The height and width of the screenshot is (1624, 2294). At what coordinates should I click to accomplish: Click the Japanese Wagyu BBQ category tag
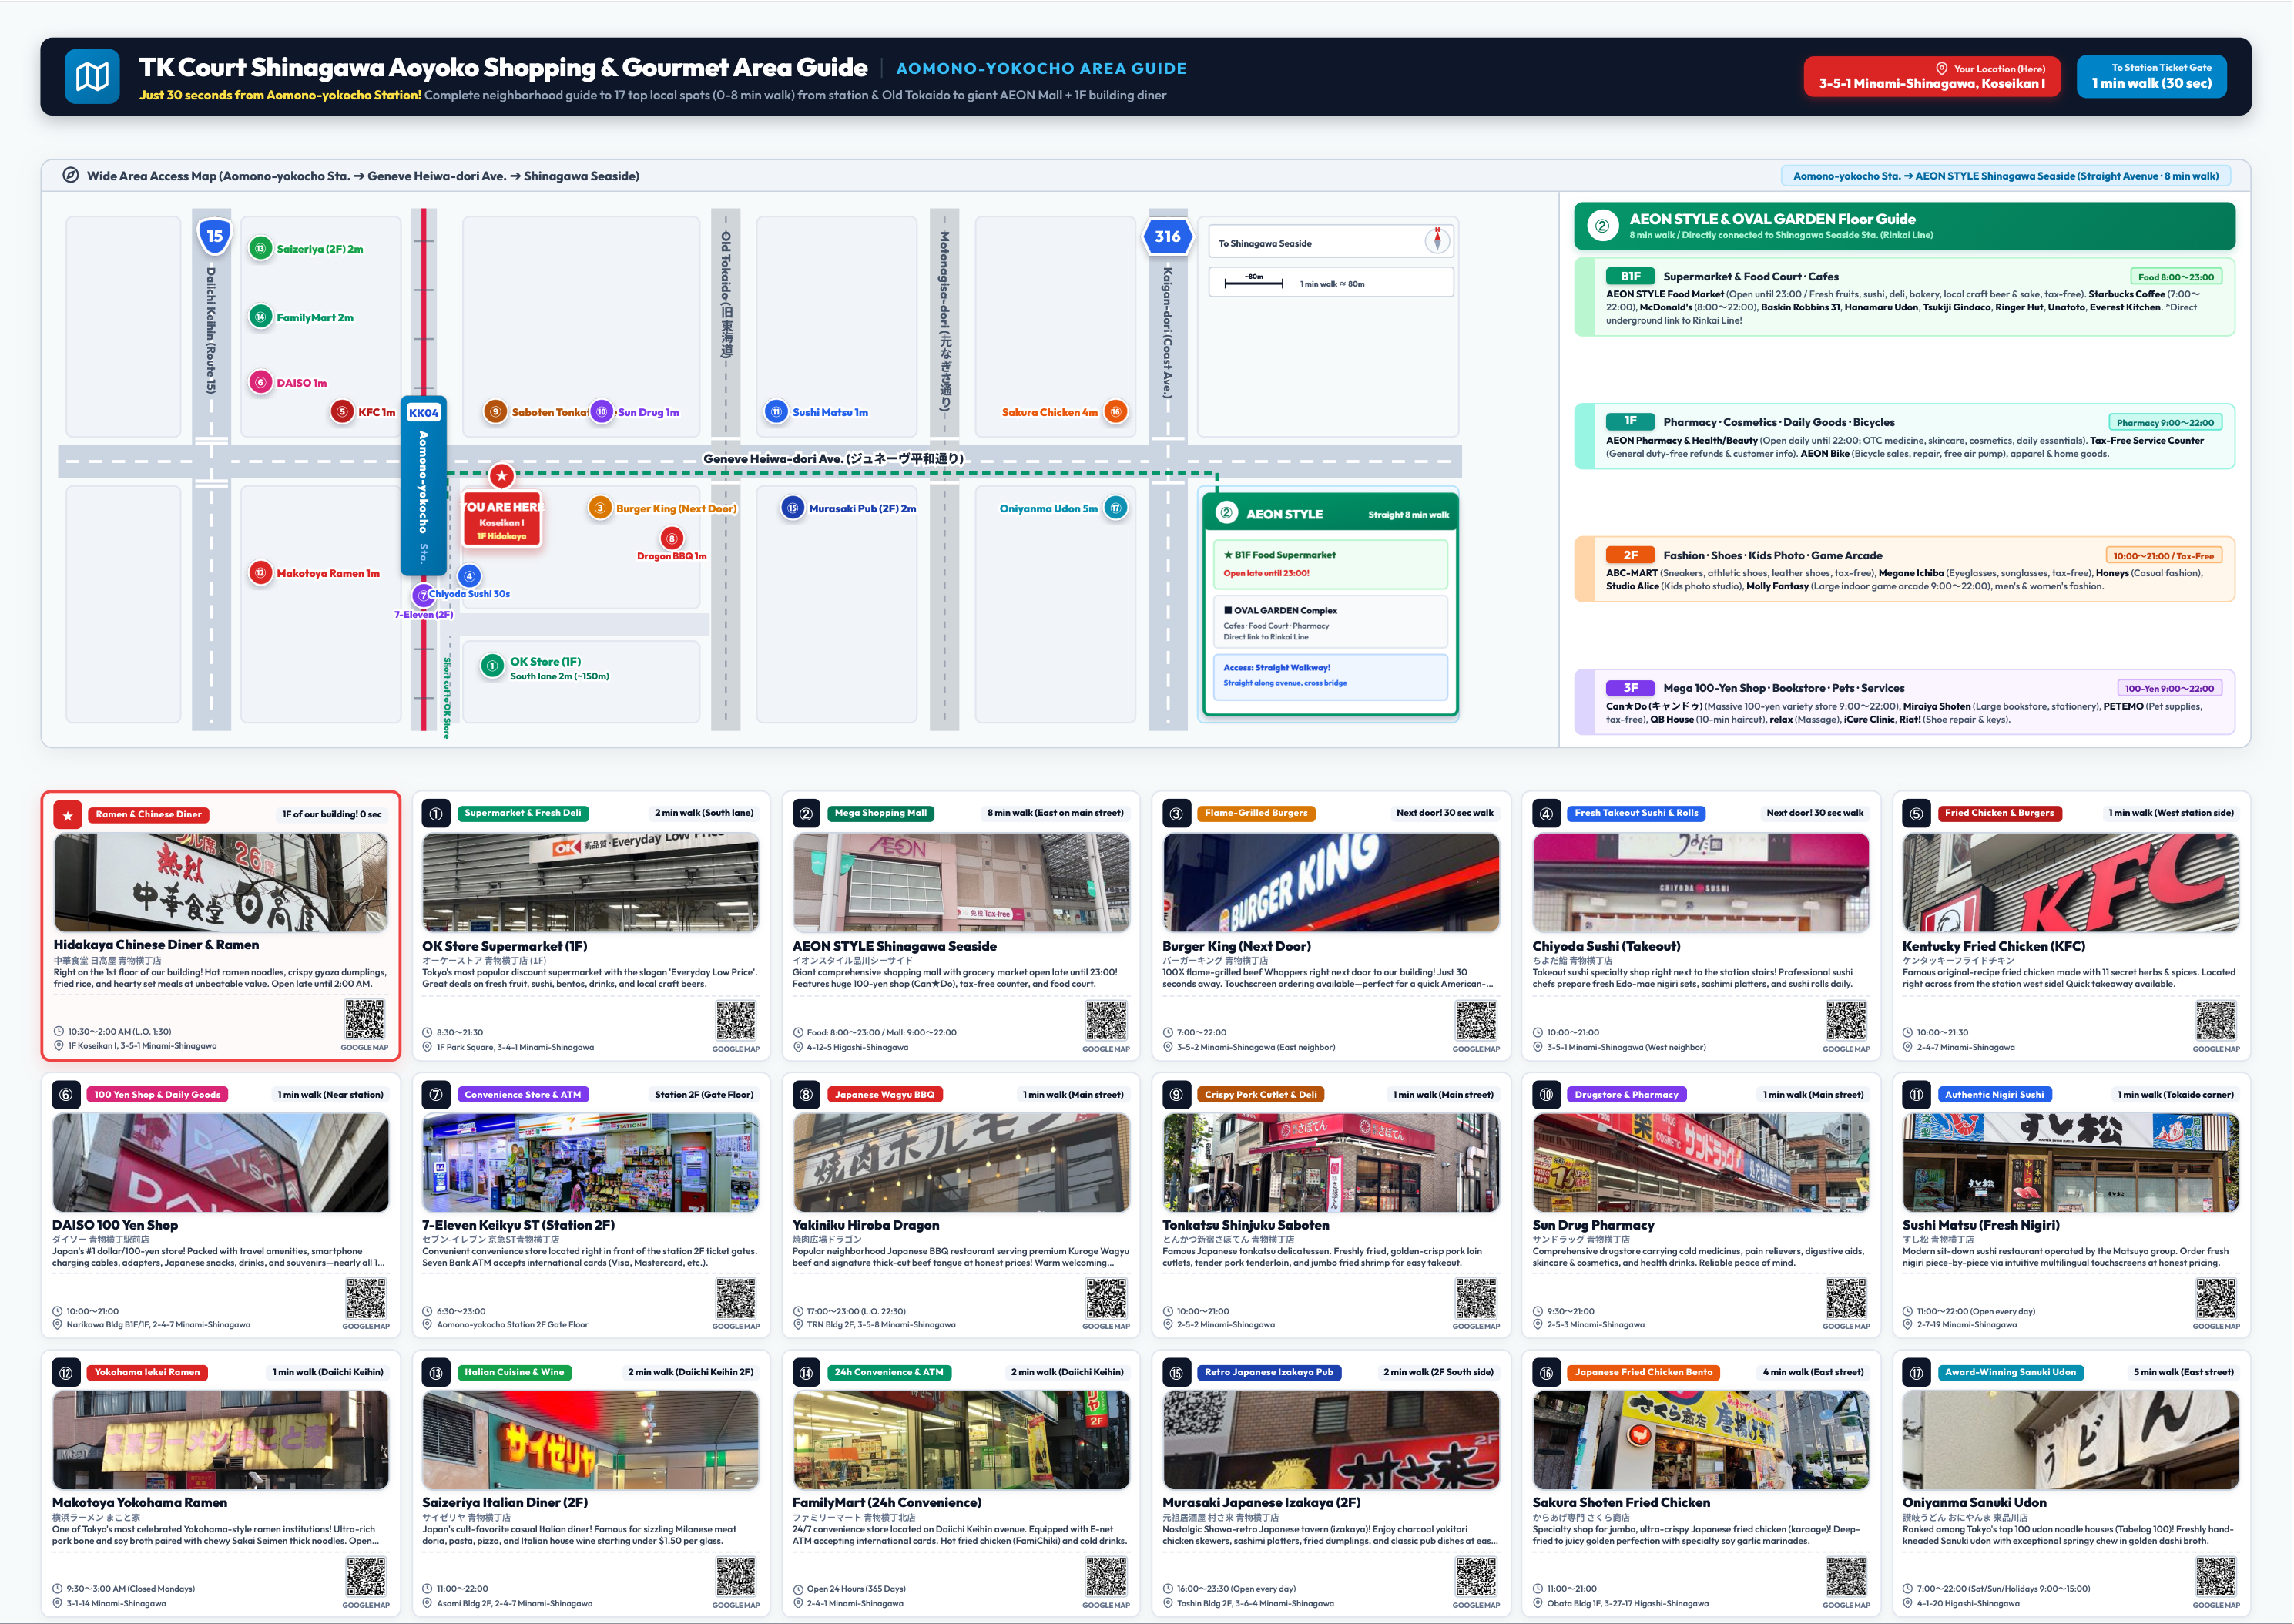tap(884, 1094)
